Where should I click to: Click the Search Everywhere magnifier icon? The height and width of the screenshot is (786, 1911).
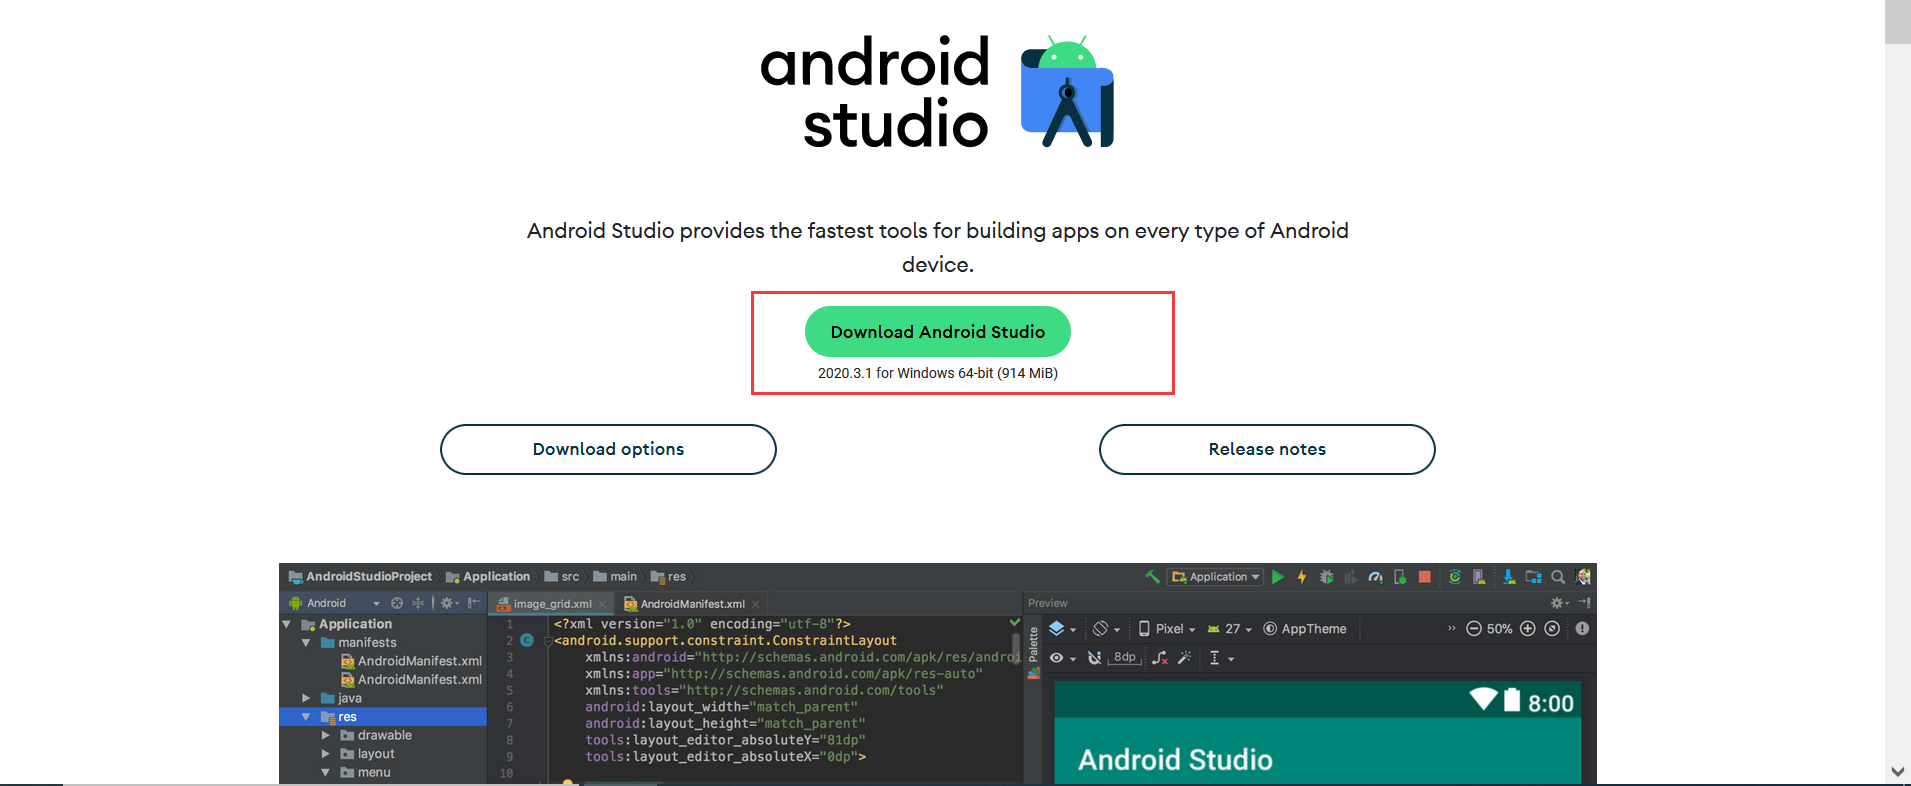(1558, 577)
